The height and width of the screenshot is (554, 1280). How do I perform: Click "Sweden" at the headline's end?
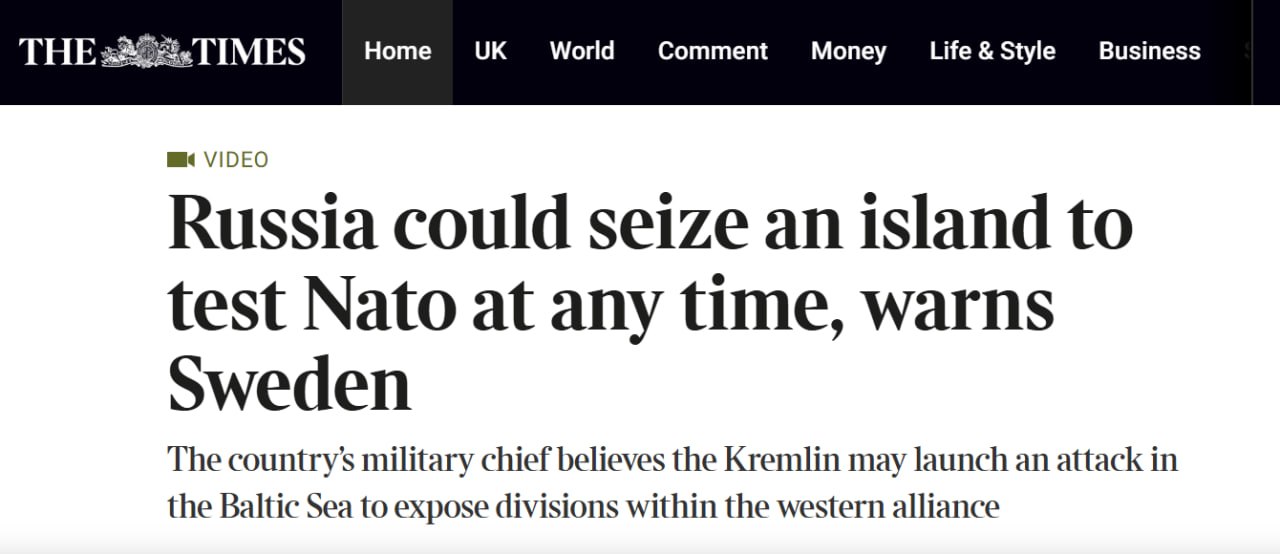coord(290,384)
